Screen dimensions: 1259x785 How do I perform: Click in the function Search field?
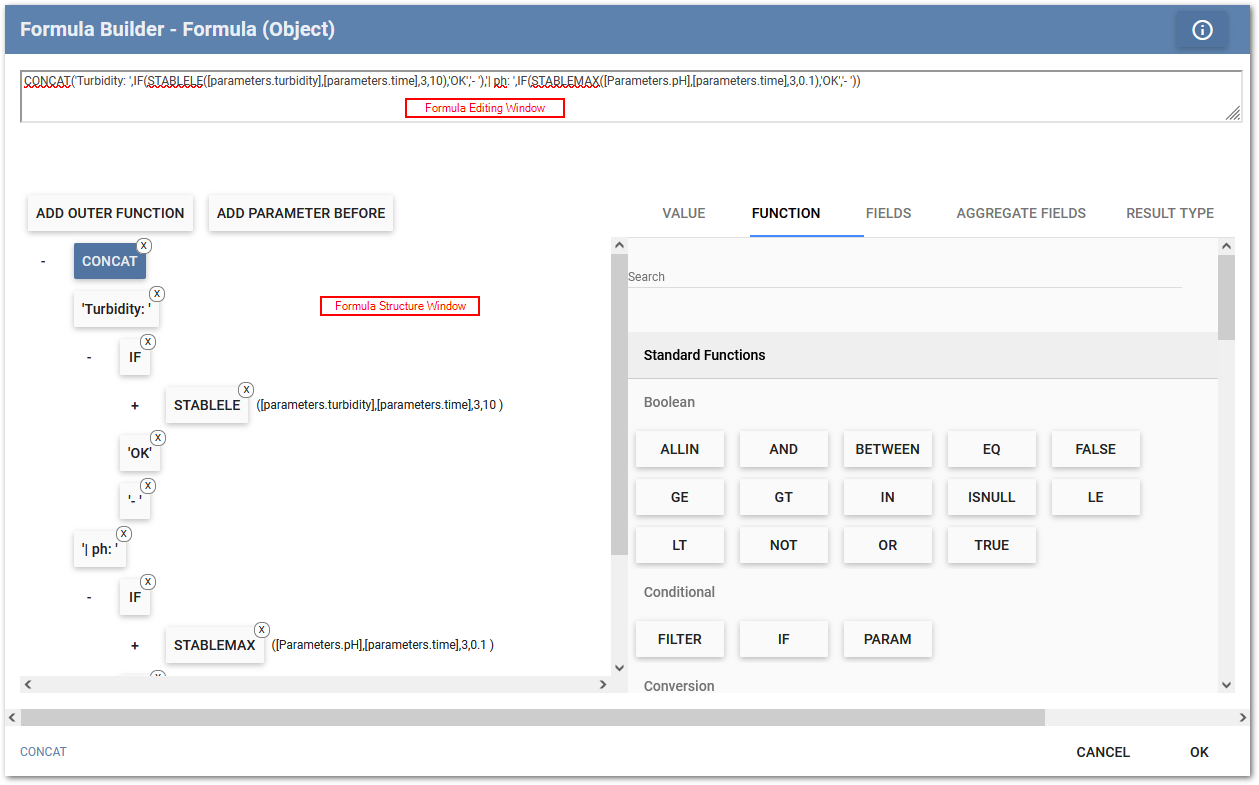[904, 277]
